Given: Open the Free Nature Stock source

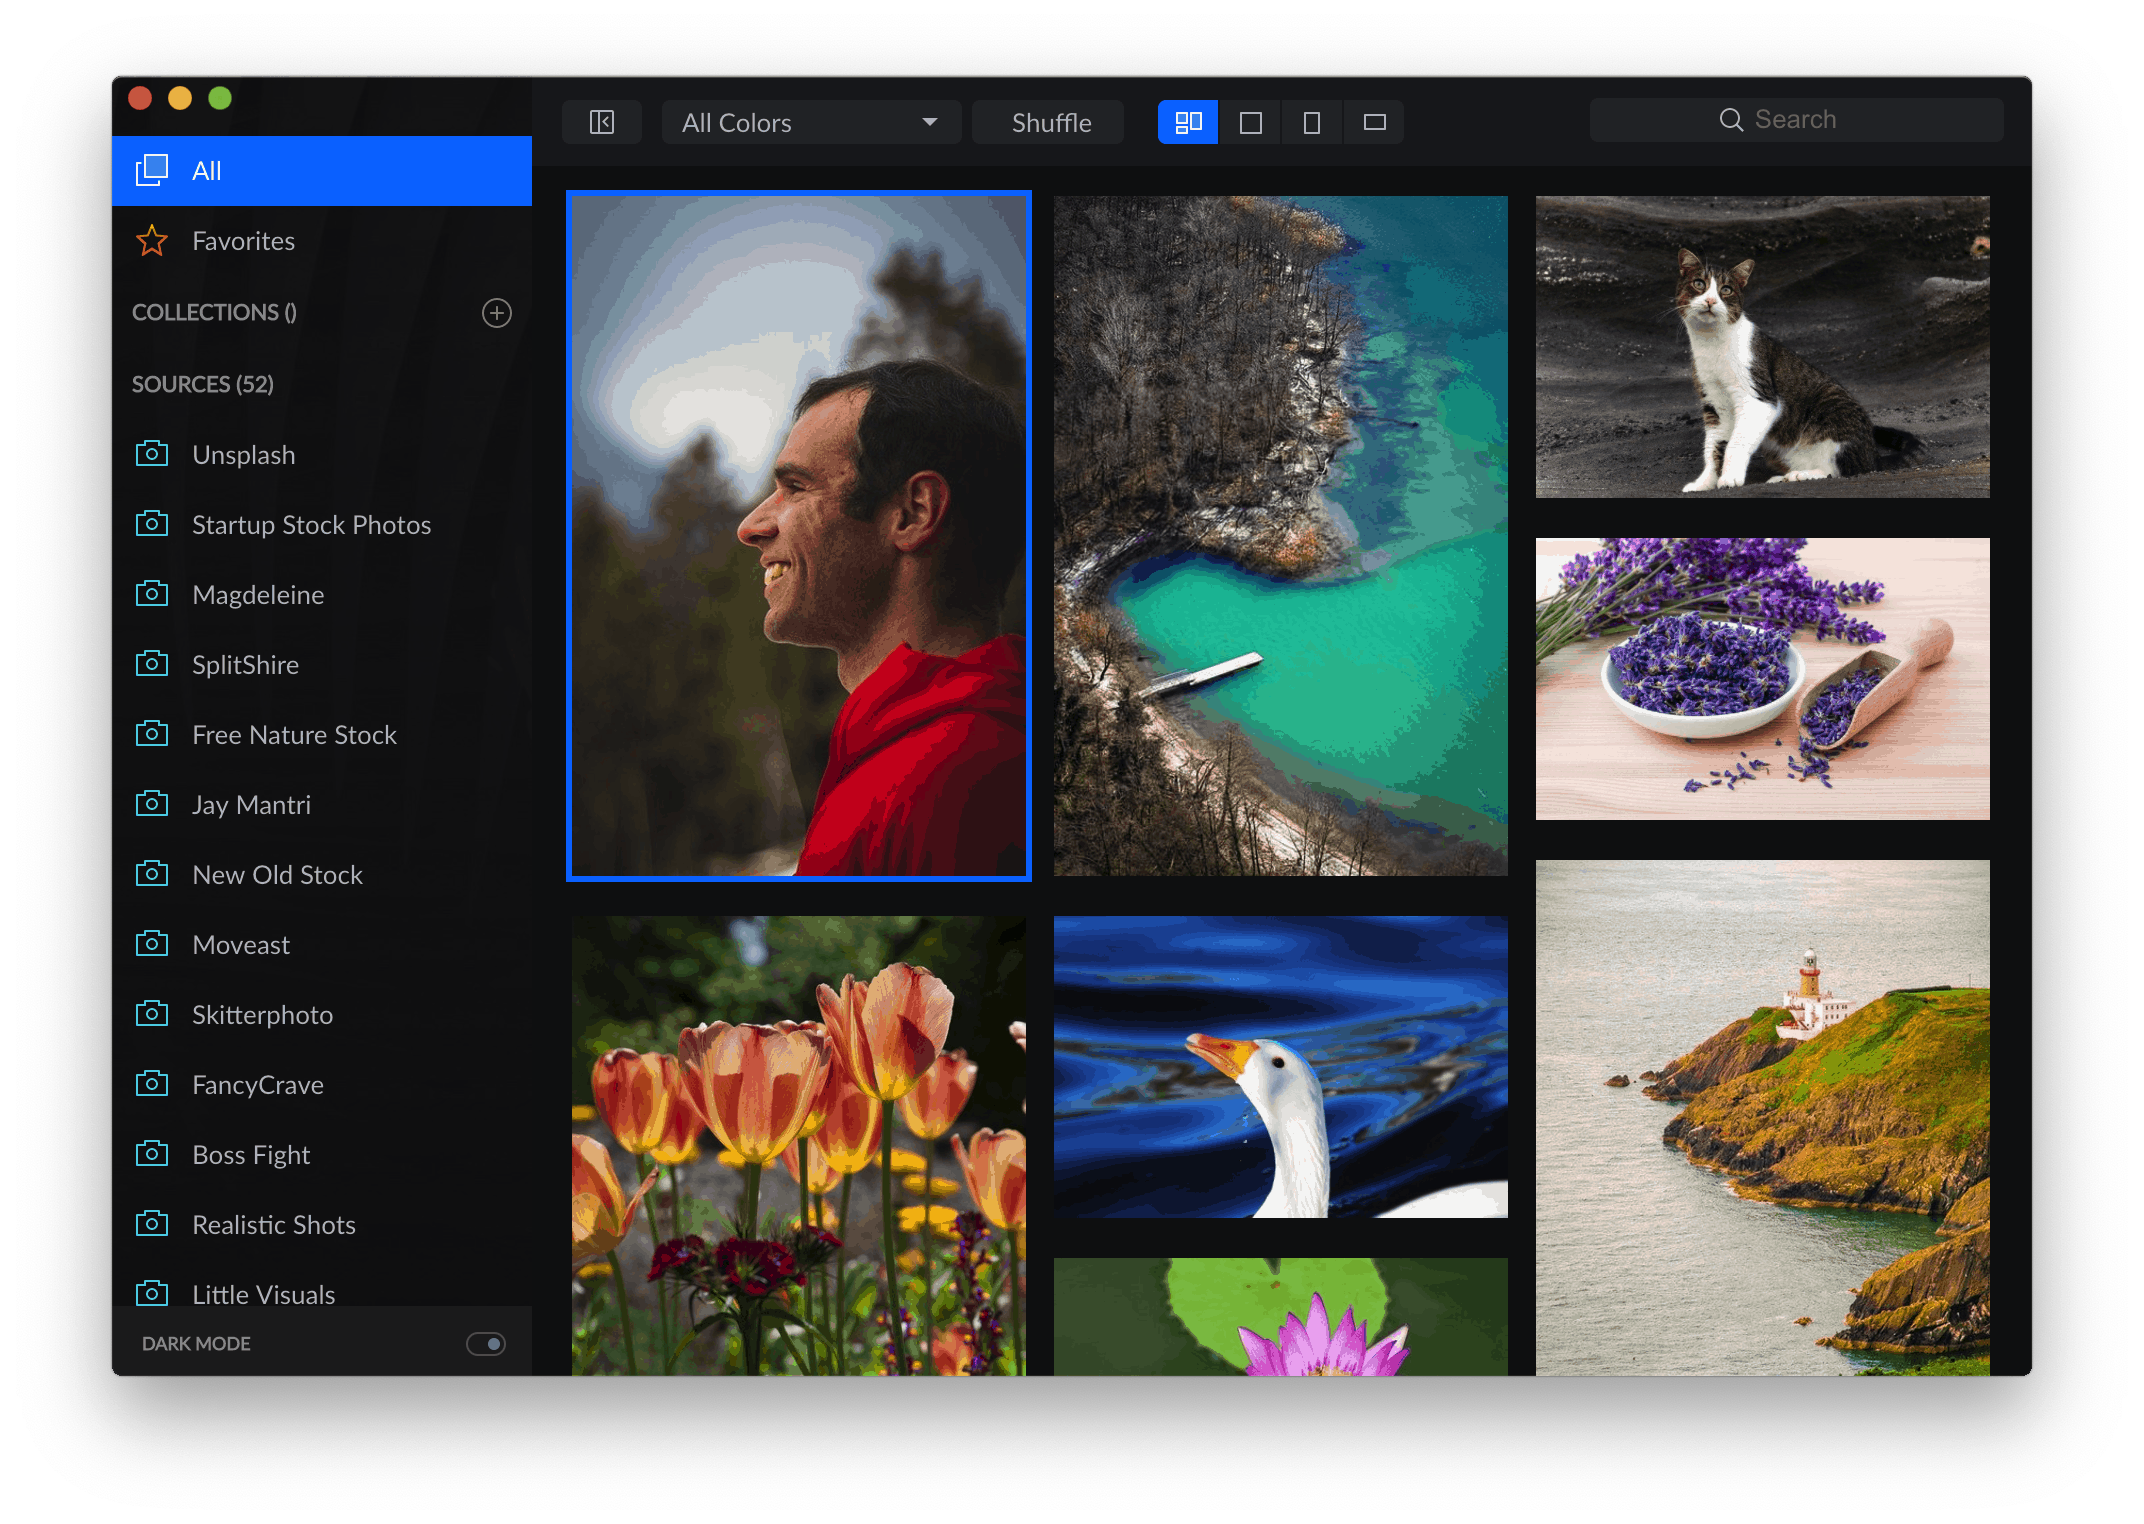Looking at the screenshot, I should point(294,735).
